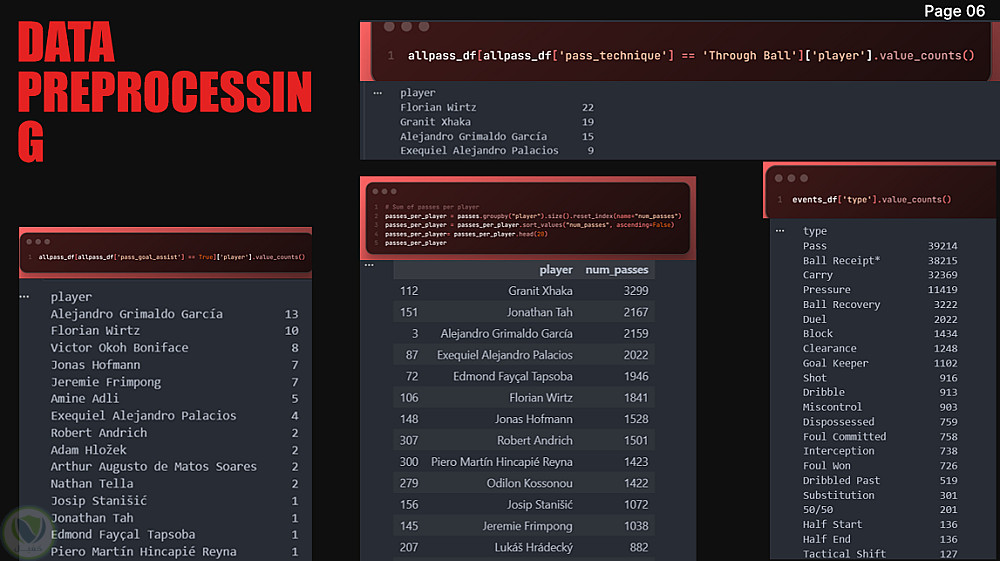Select the 'type' header in the events output

(x=814, y=231)
